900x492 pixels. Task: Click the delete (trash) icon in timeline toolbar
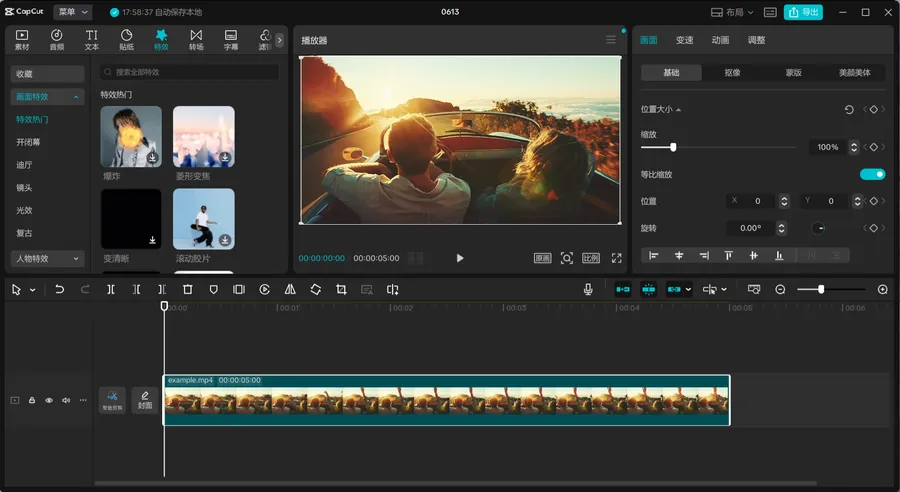tap(187, 289)
